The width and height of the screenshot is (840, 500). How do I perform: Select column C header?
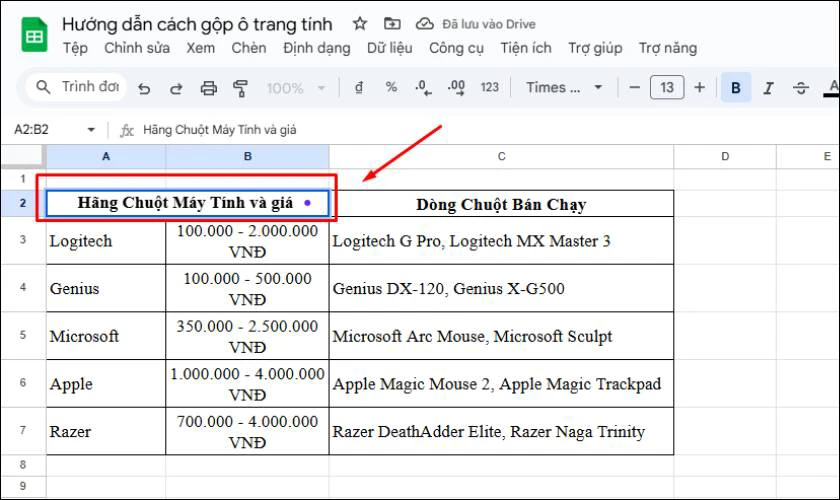click(501, 156)
